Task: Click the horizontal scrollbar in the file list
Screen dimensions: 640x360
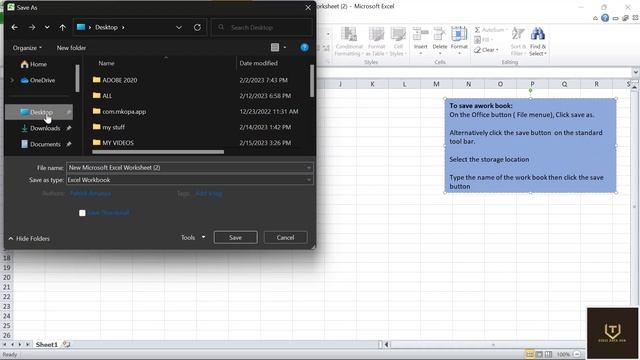Action: click(158, 152)
